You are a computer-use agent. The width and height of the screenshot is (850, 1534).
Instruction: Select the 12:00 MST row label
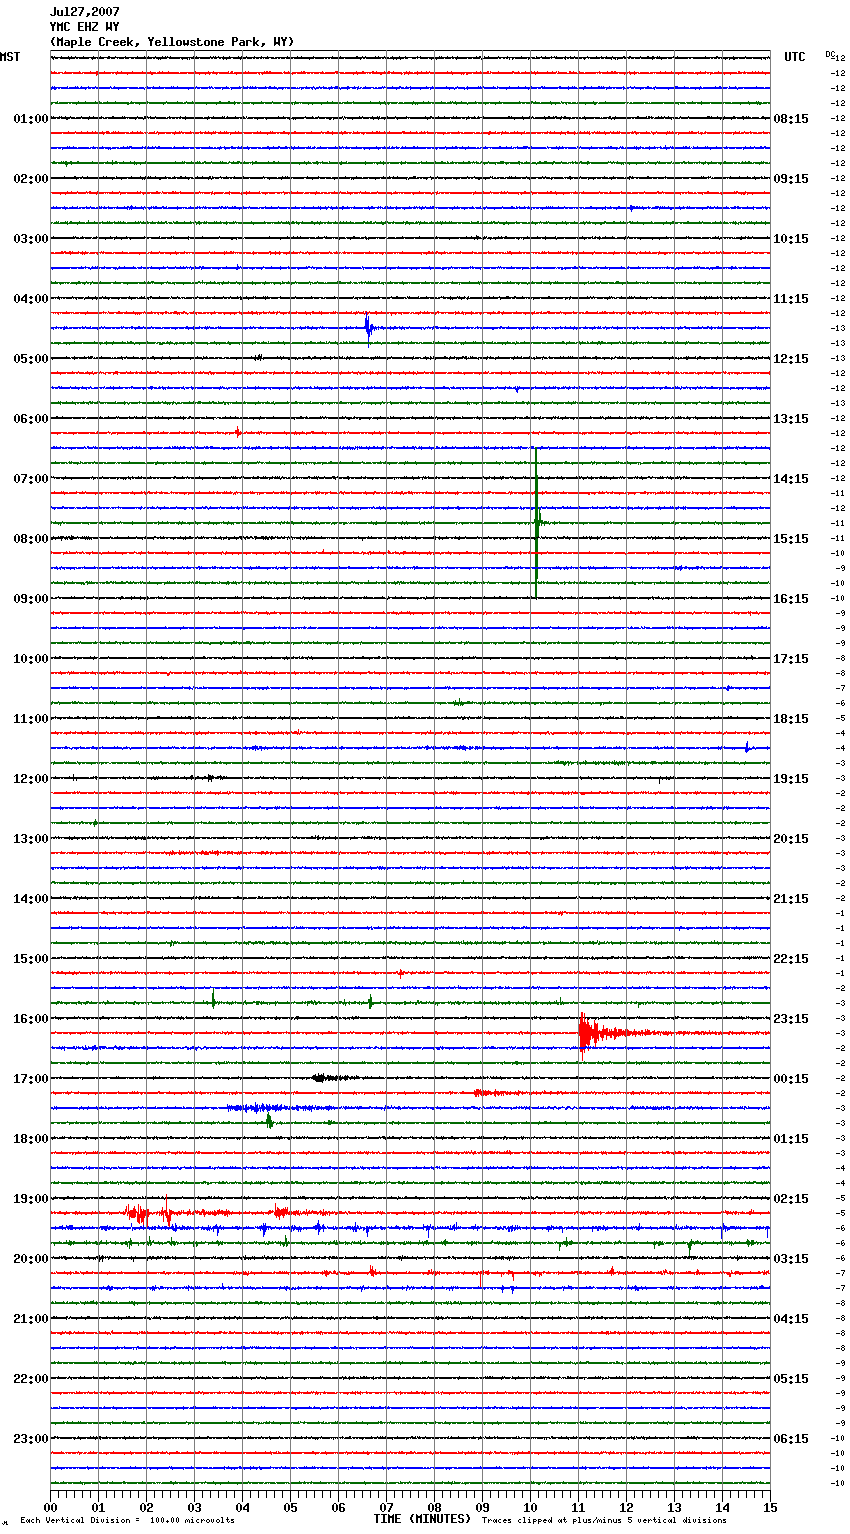click(x=31, y=779)
